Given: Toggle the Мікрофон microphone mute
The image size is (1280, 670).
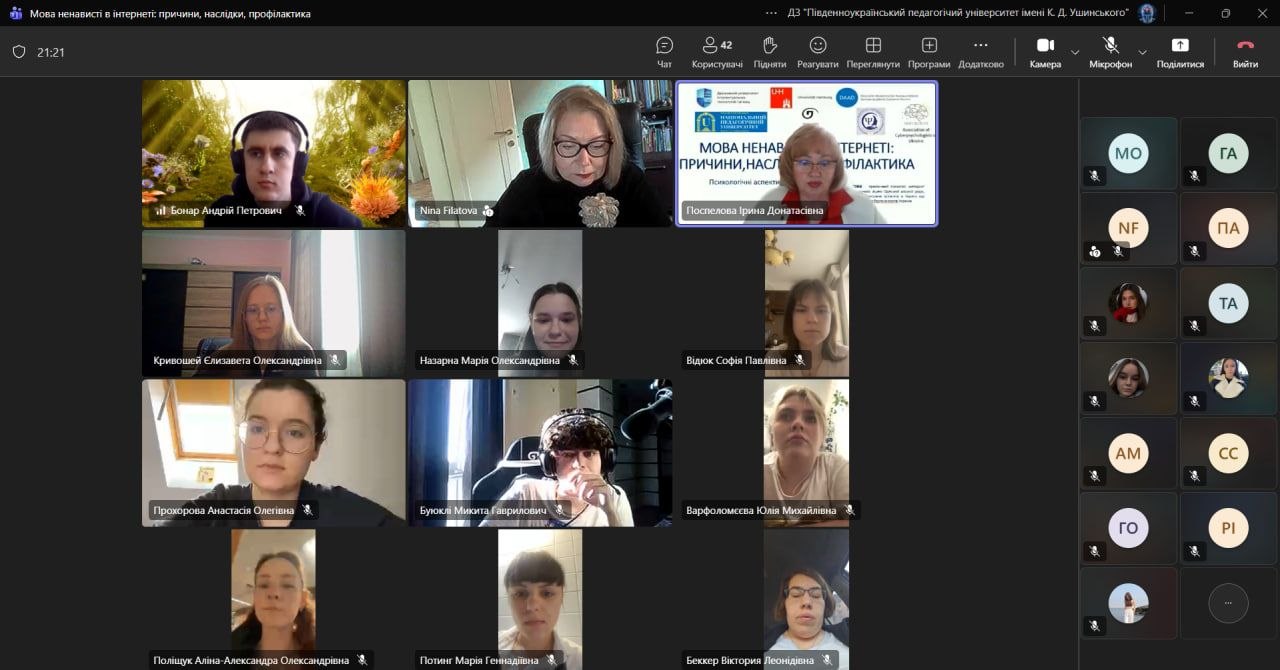Looking at the screenshot, I should pyautogui.click(x=1110, y=52).
